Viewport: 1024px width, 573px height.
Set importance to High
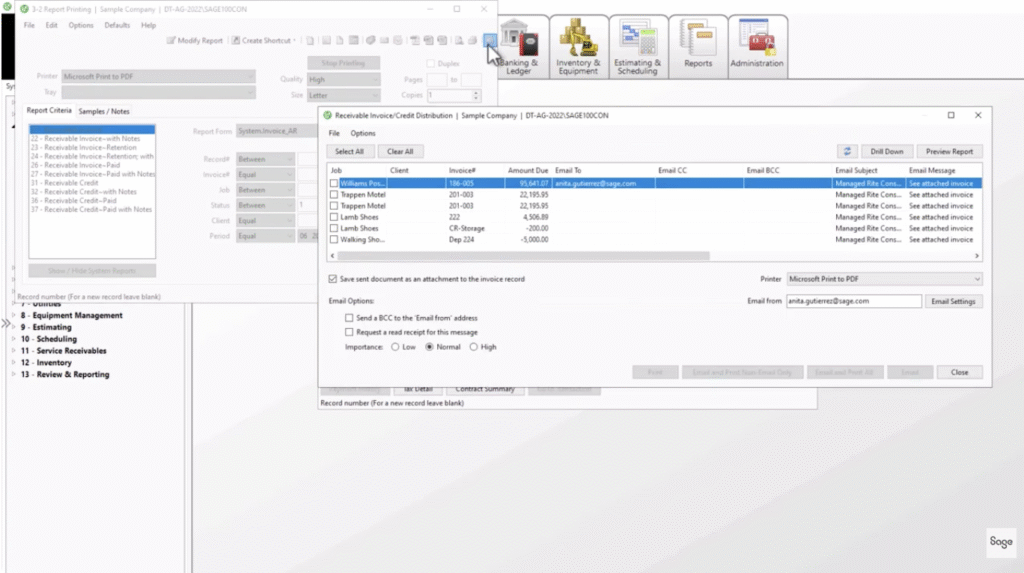tap(473, 347)
